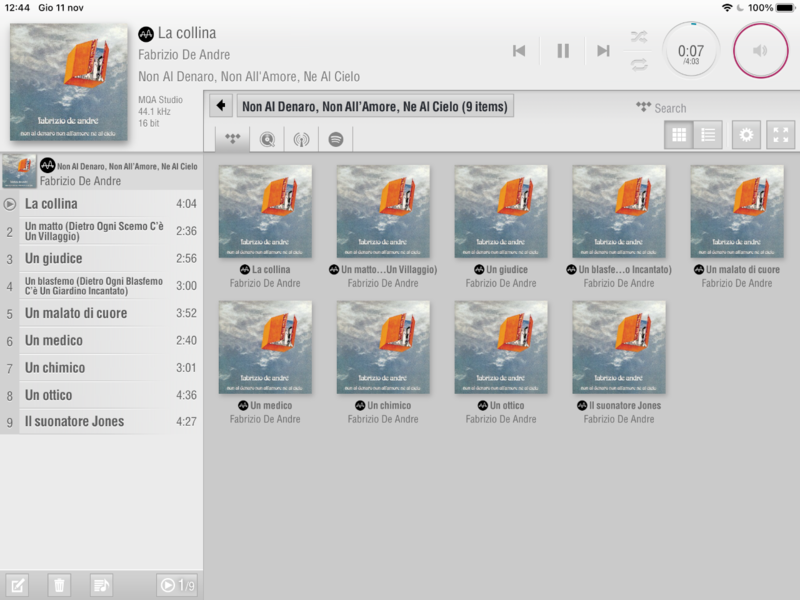Toggle repeat playback mode
The image size is (800, 600).
click(x=639, y=64)
